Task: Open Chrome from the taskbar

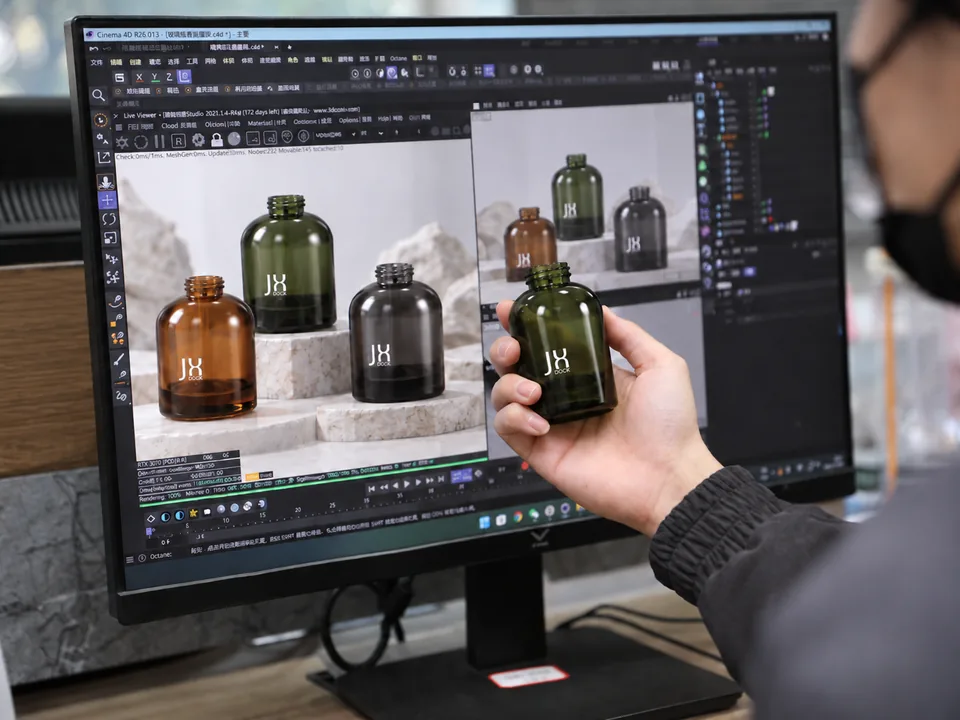Action: (518, 517)
